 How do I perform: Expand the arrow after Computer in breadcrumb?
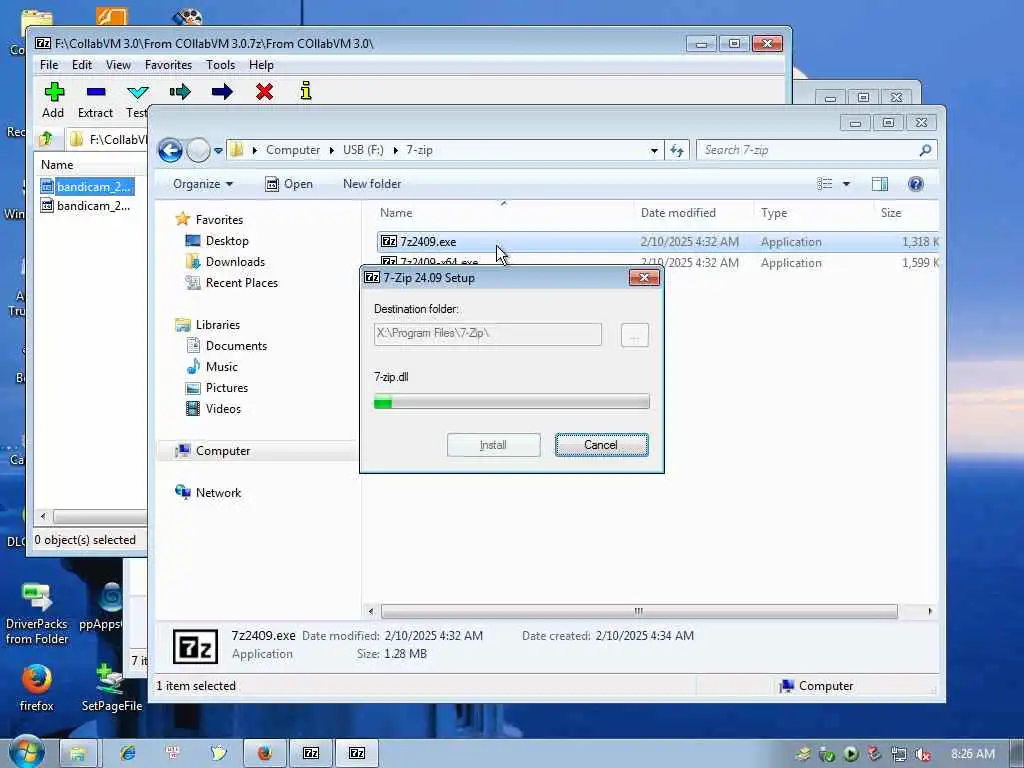coord(332,150)
